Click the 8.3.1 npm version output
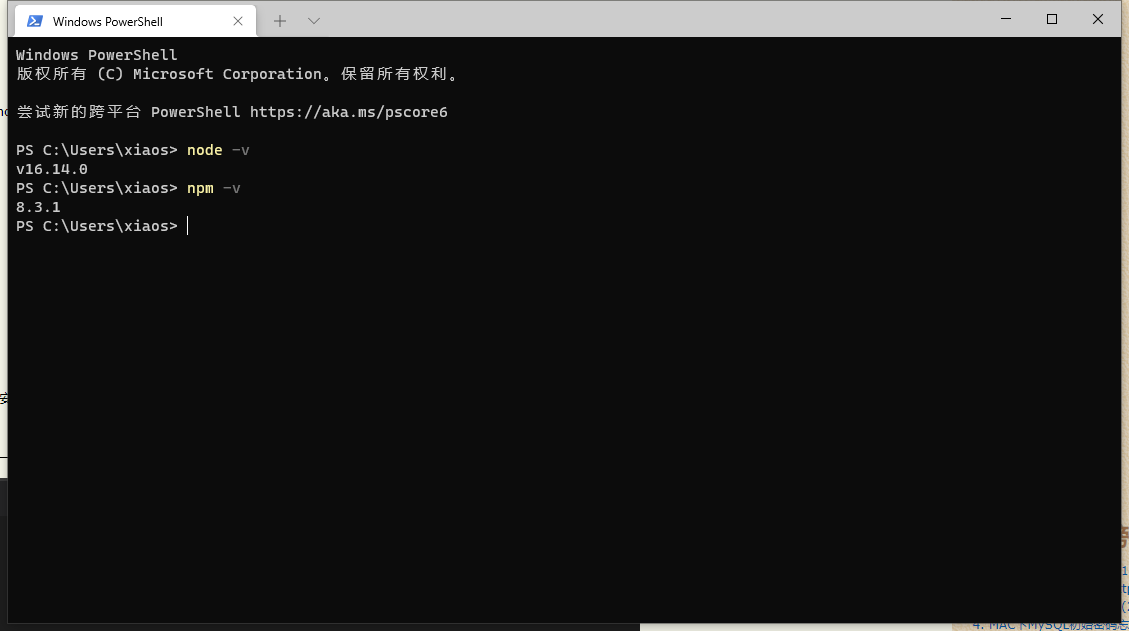The image size is (1129, 631). click(38, 207)
